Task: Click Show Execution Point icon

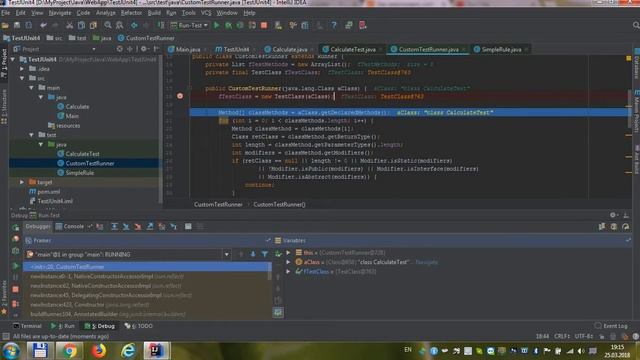Action: click(x=100, y=227)
